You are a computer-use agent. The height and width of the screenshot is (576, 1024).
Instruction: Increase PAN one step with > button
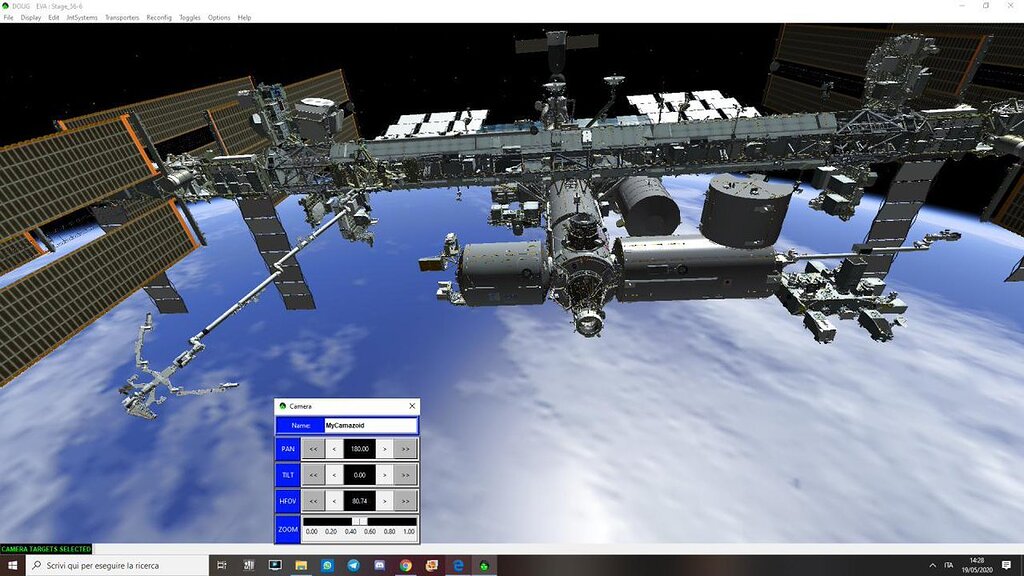(x=384, y=449)
